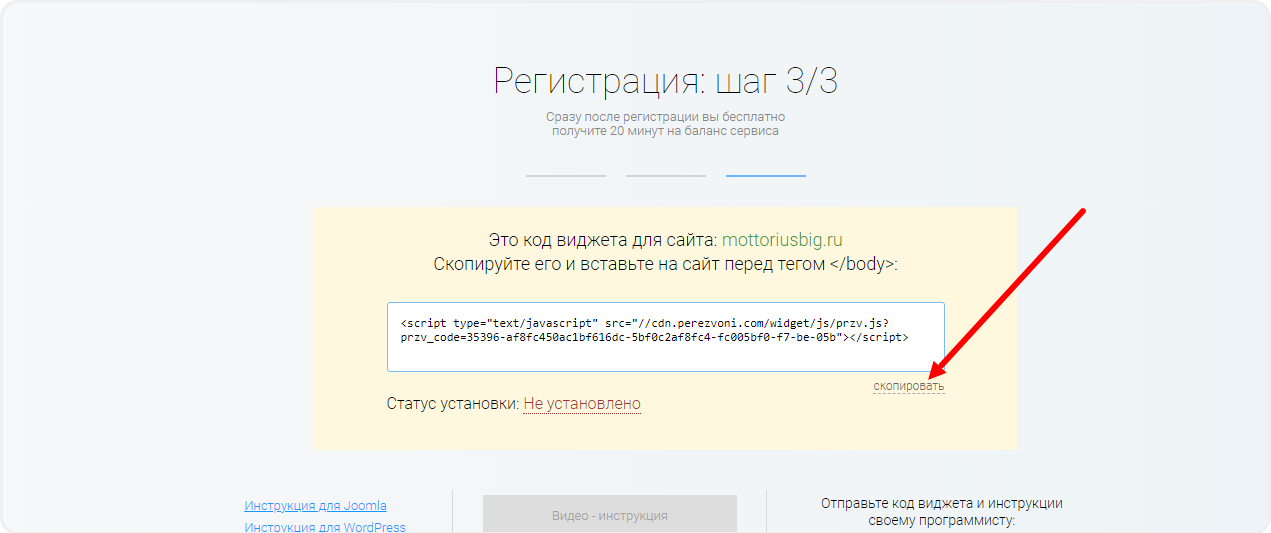Viewport: 1271px width, 533px height.
Task: Select the first registration step indicator
Action: click(x=566, y=176)
